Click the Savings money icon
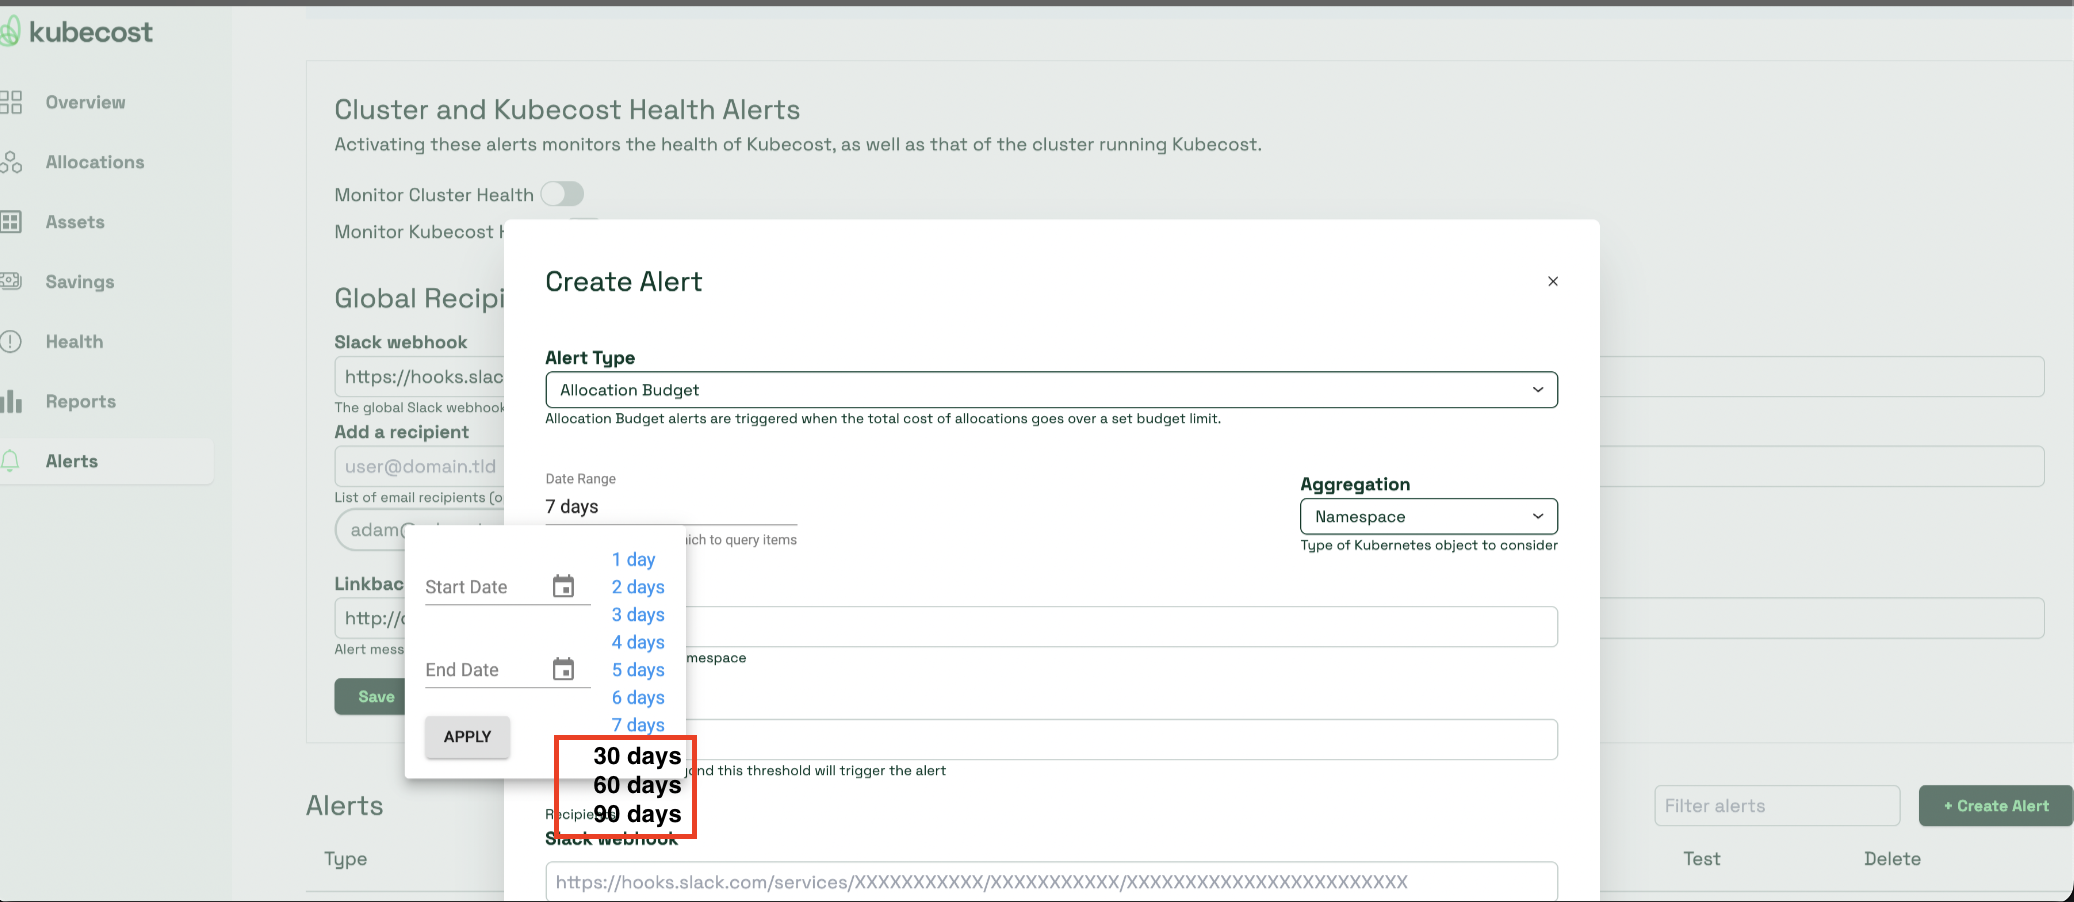Image resolution: width=2074 pixels, height=902 pixels. 11,281
